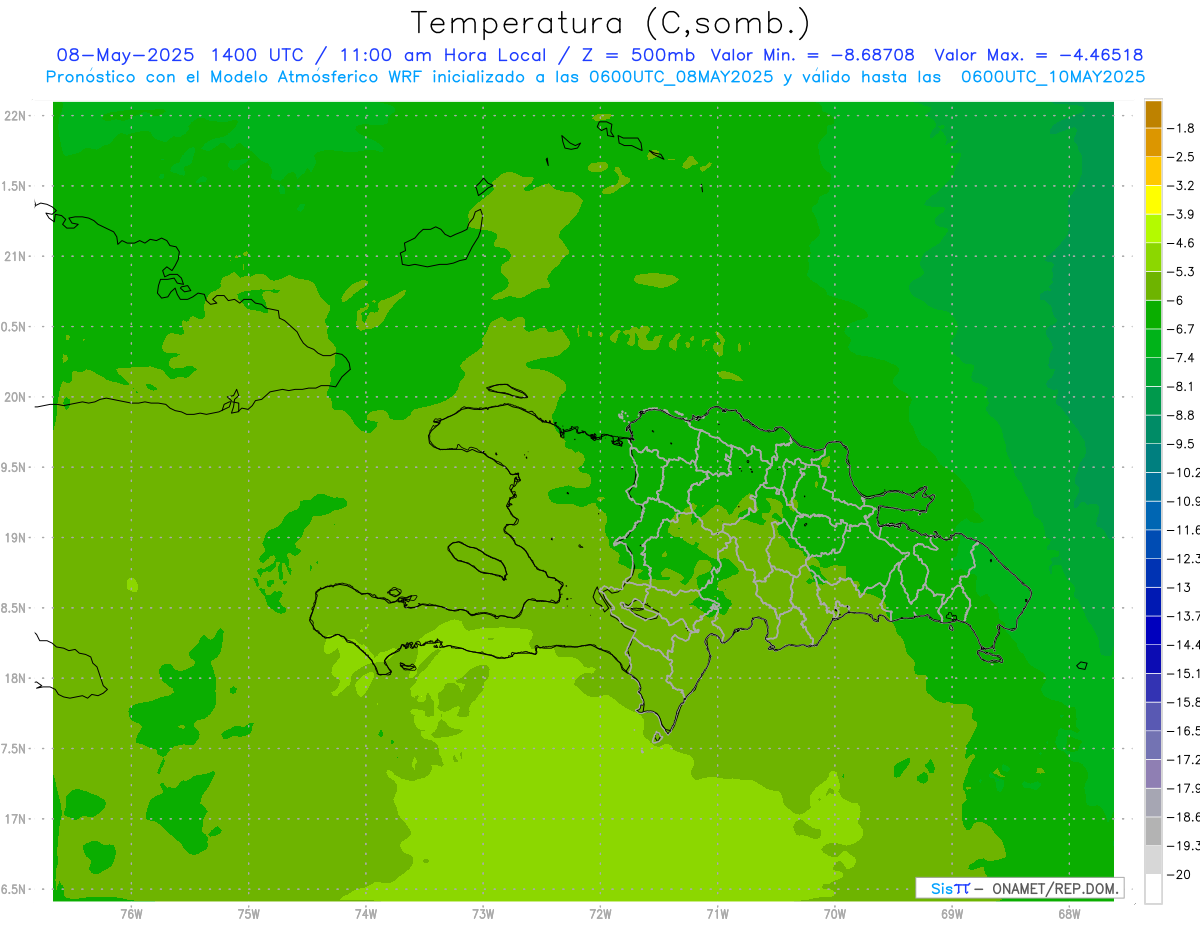The width and height of the screenshot is (1200, 927).
Task: Click the dark orange swatch above -1.8
Action: (1153, 114)
